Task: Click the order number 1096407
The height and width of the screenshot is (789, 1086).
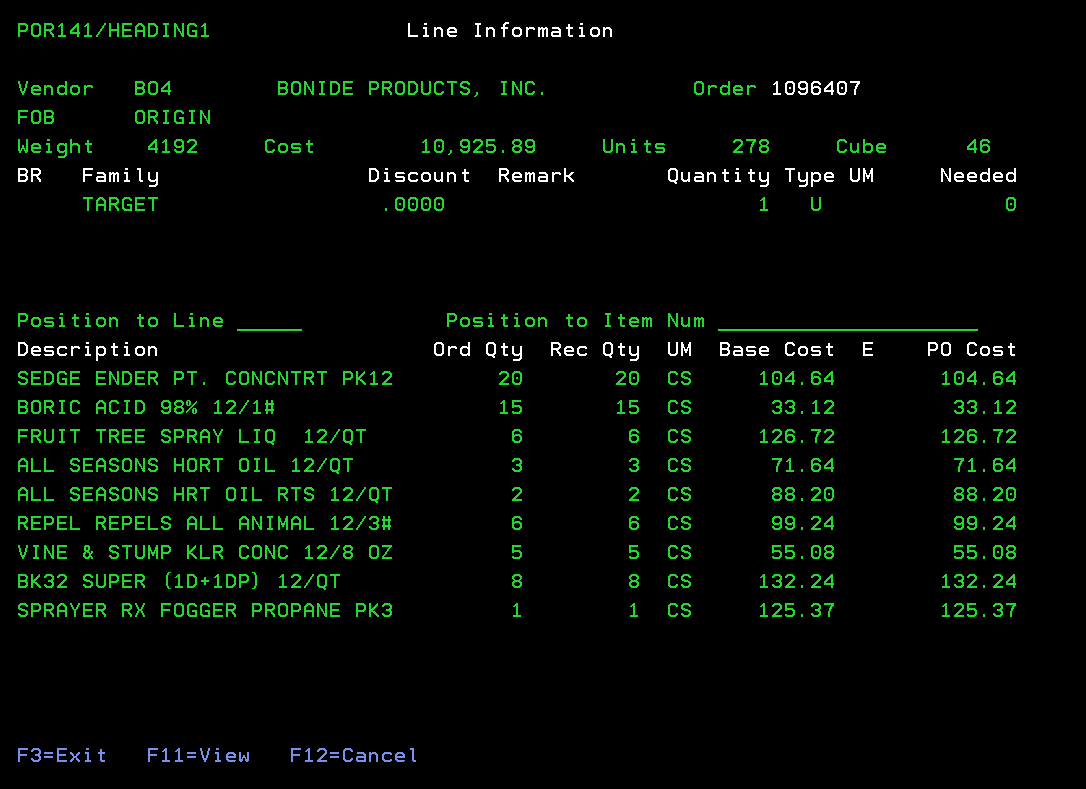Action: [x=815, y=89]
